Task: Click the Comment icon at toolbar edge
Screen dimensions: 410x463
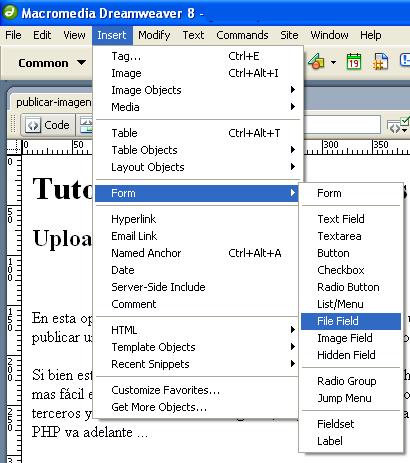Action: pos(405,61)
